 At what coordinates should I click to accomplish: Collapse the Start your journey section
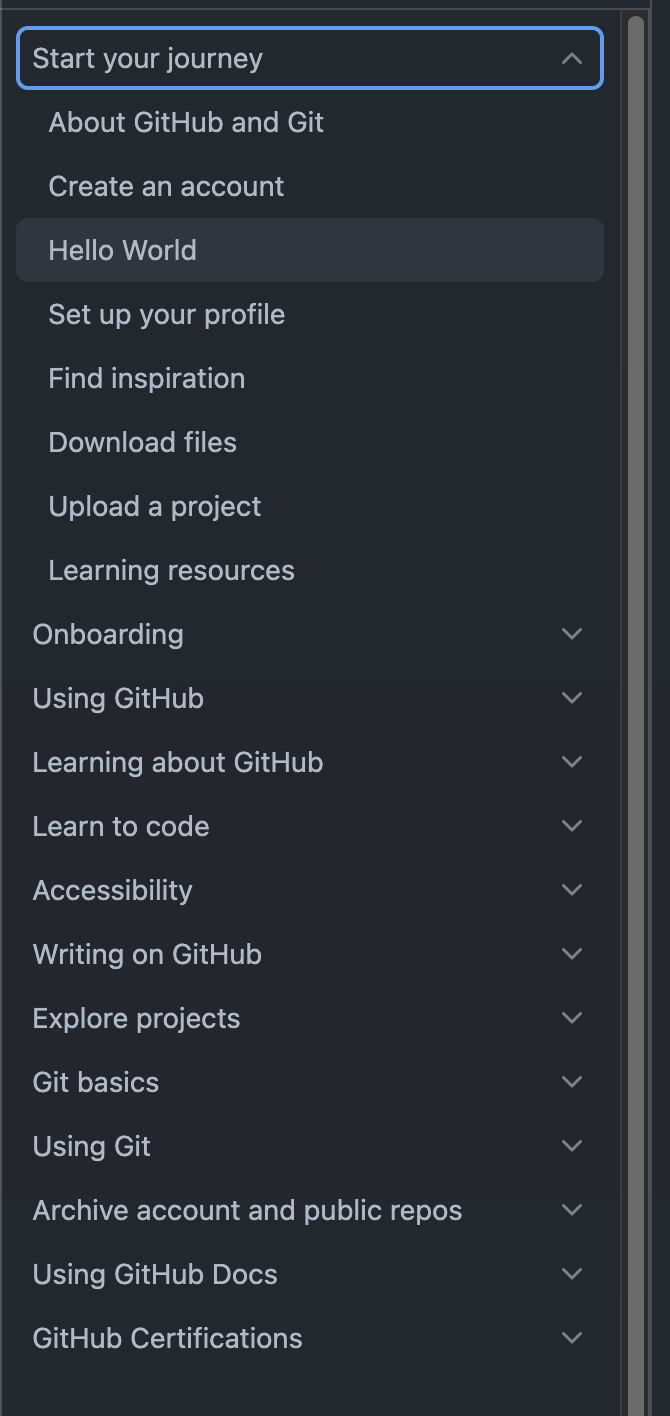[571, 59]
